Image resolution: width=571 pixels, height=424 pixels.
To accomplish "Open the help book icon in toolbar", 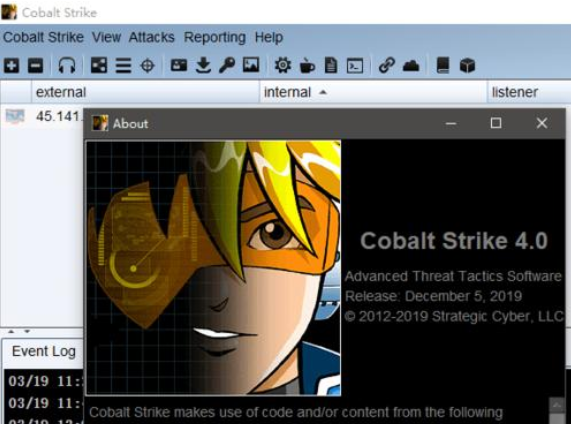I will [443, 66].
